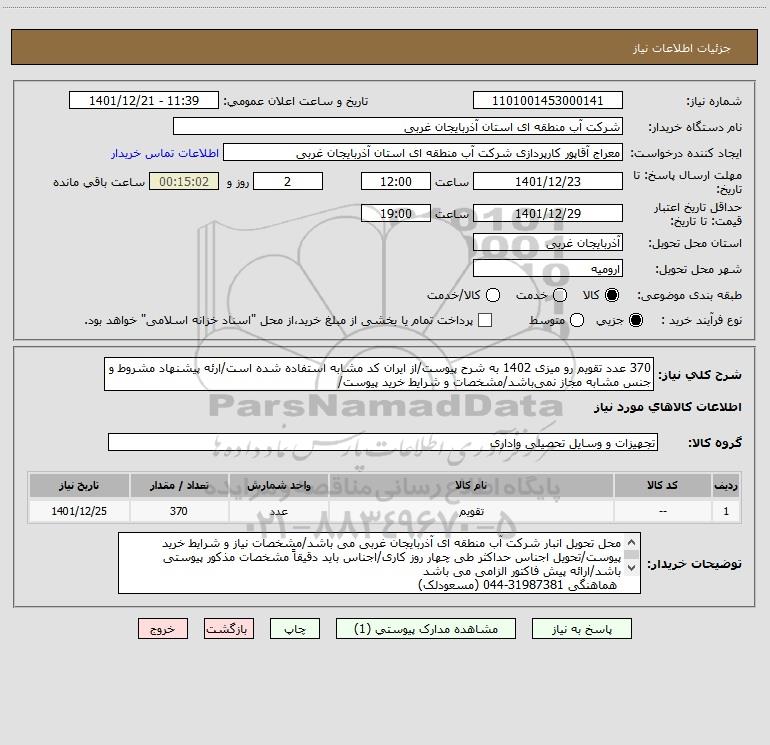
Task: Select the خدمت radio button
Action: click(560, 295)
